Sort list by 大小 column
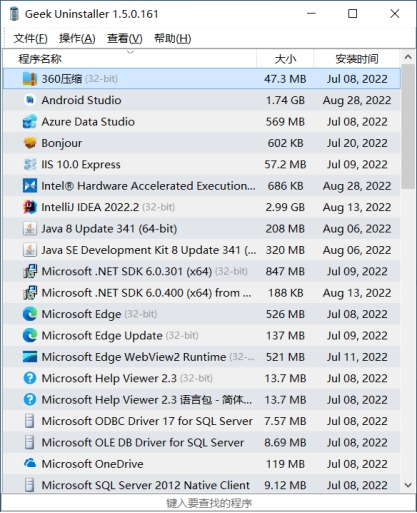The width and height of the screenshot is (417, 513). tap(285, 59)
